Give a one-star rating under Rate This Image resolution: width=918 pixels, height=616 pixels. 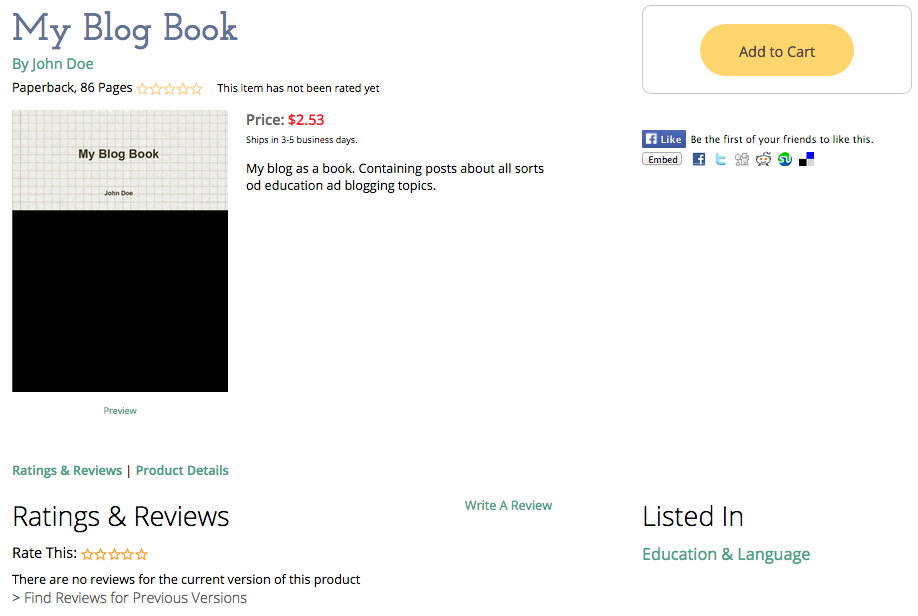88,554
